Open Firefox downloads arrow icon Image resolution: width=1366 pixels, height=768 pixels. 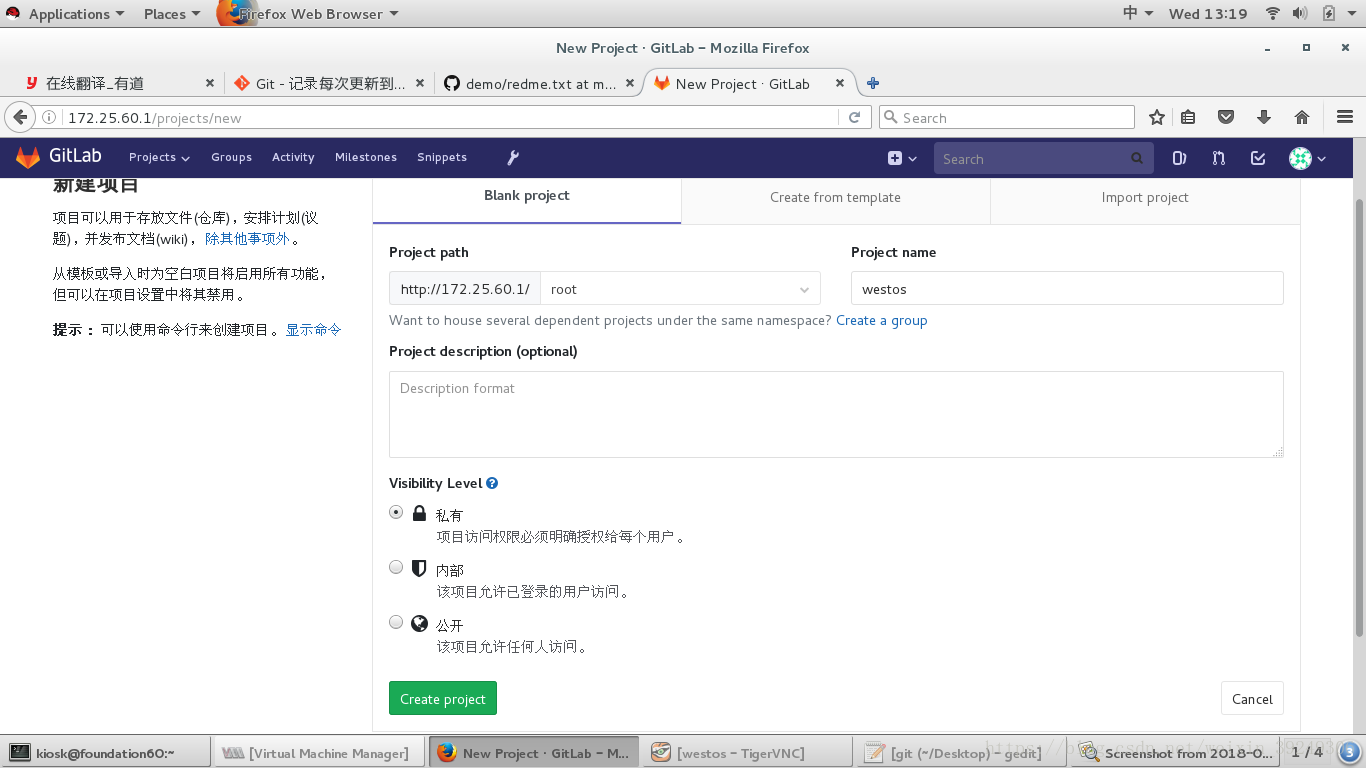[1264, 117]
